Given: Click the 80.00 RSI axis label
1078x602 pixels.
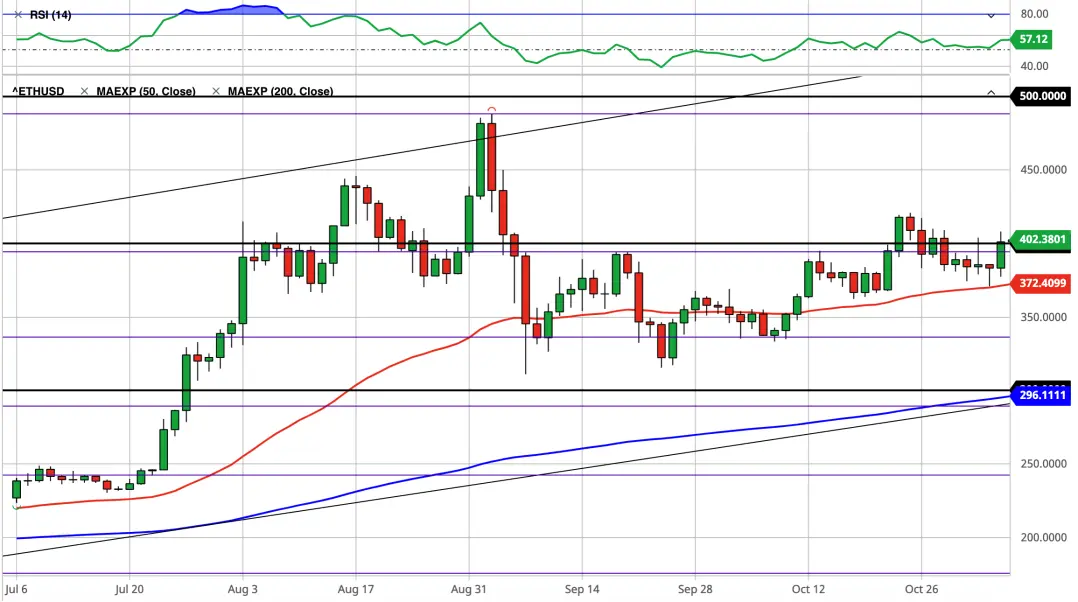Looking at the screenshot, I should 1035,14.
